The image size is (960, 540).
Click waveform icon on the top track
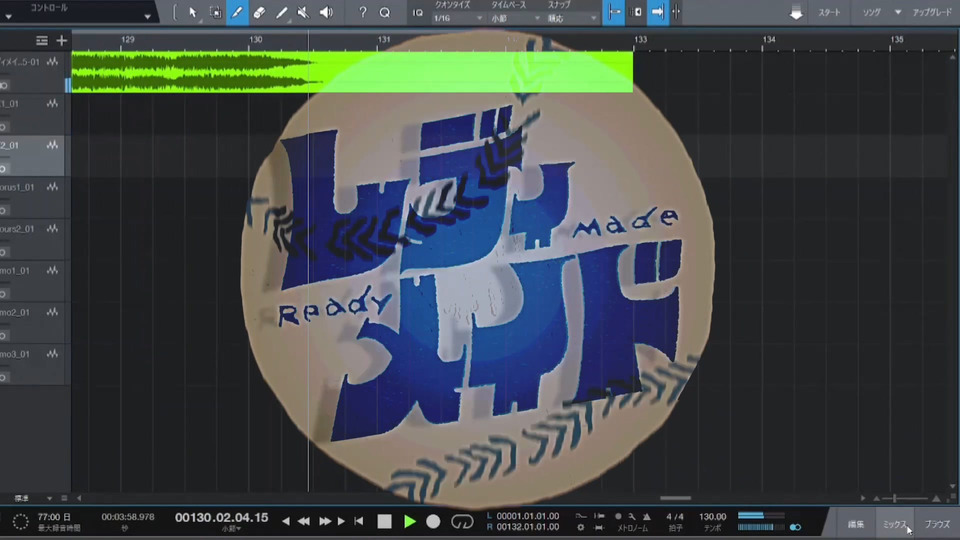53,62
